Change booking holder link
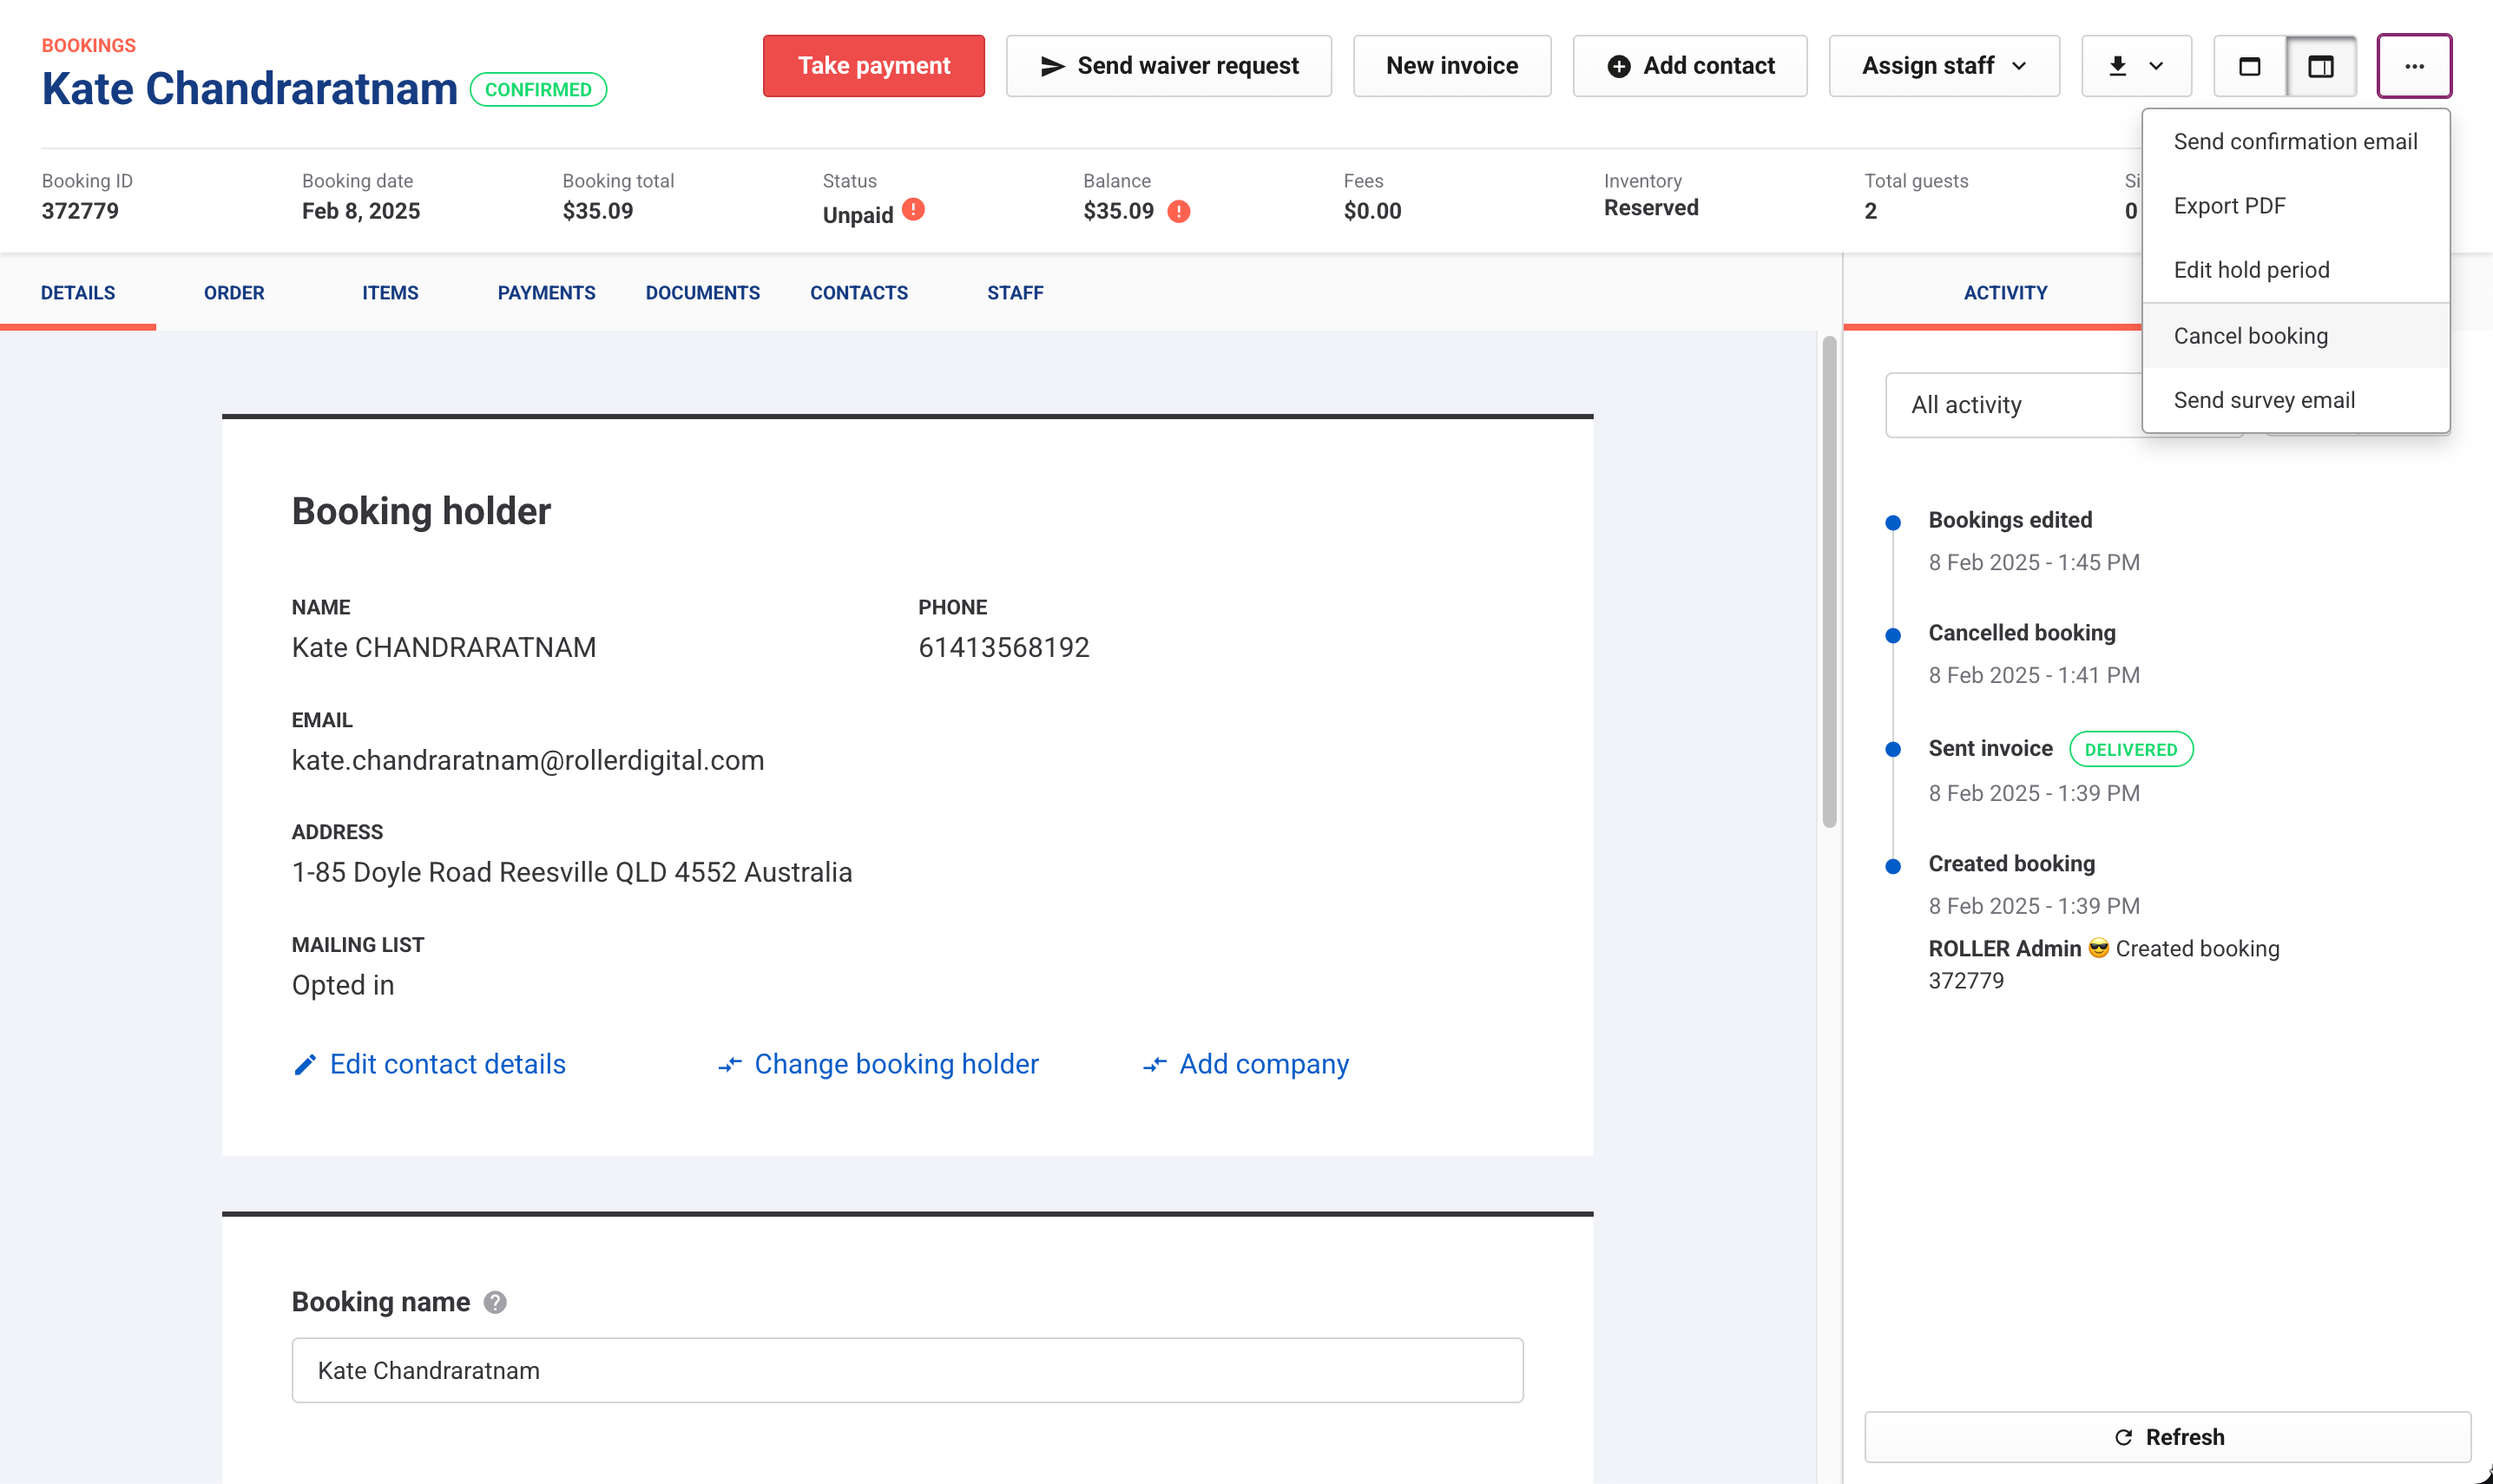Image resolution: width=2493 pixels, height=1484 pixels. 879,1065
